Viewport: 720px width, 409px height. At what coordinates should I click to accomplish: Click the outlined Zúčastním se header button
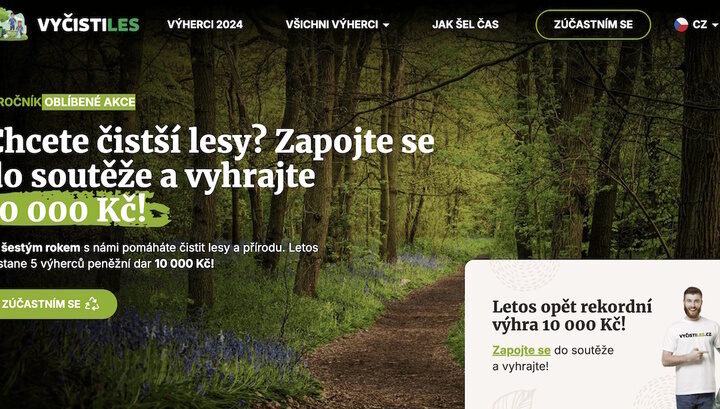593,24
